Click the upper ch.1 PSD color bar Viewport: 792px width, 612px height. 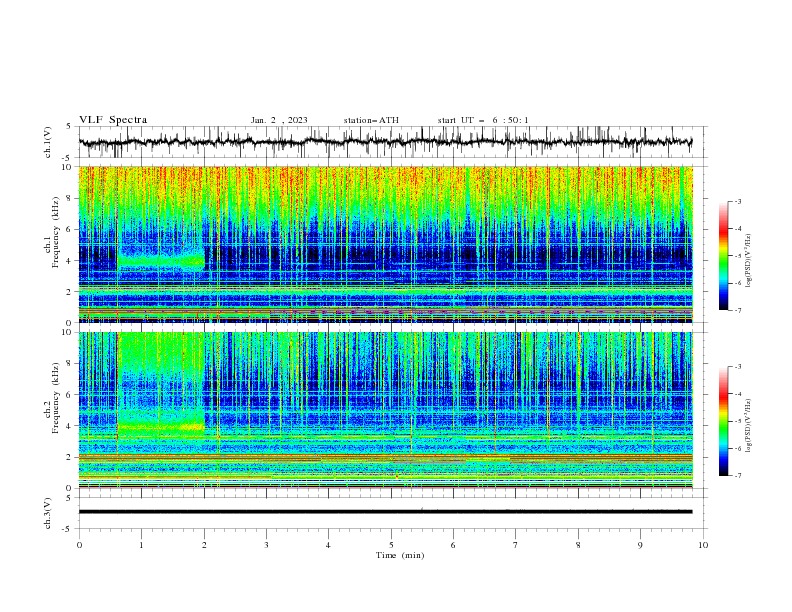pyautogui.click(x=723, y=256)
